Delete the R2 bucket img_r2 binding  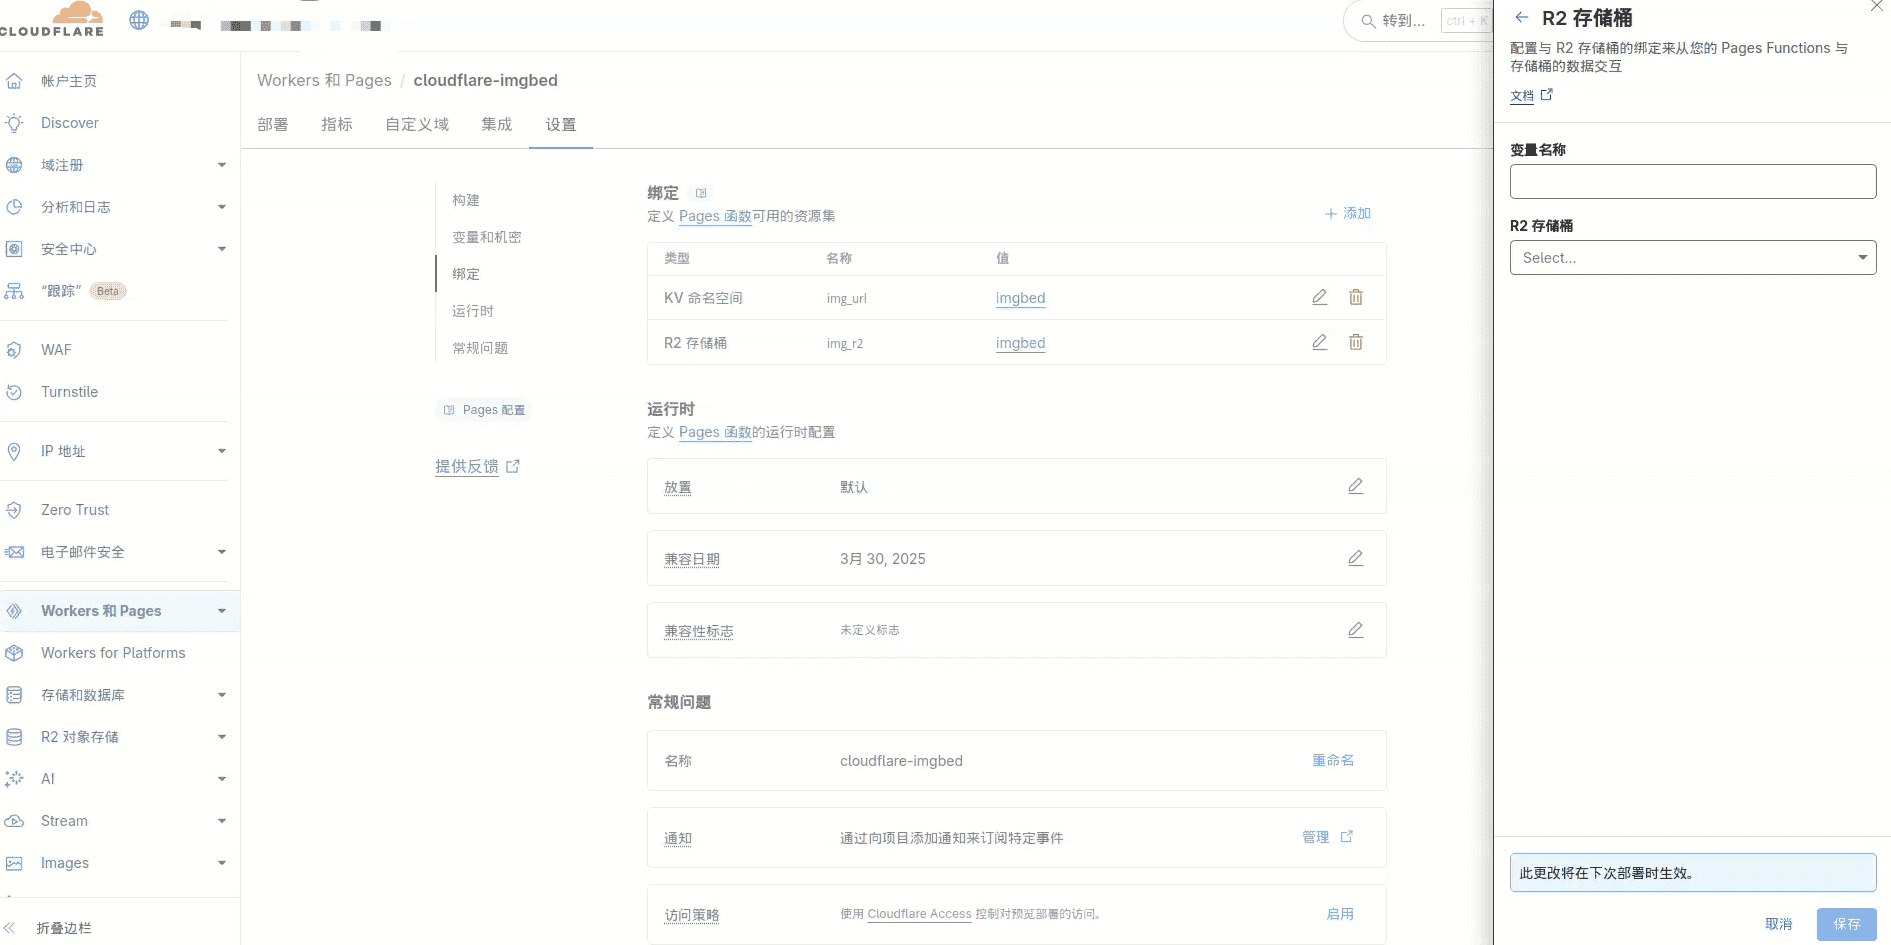tap(1356, 342)
